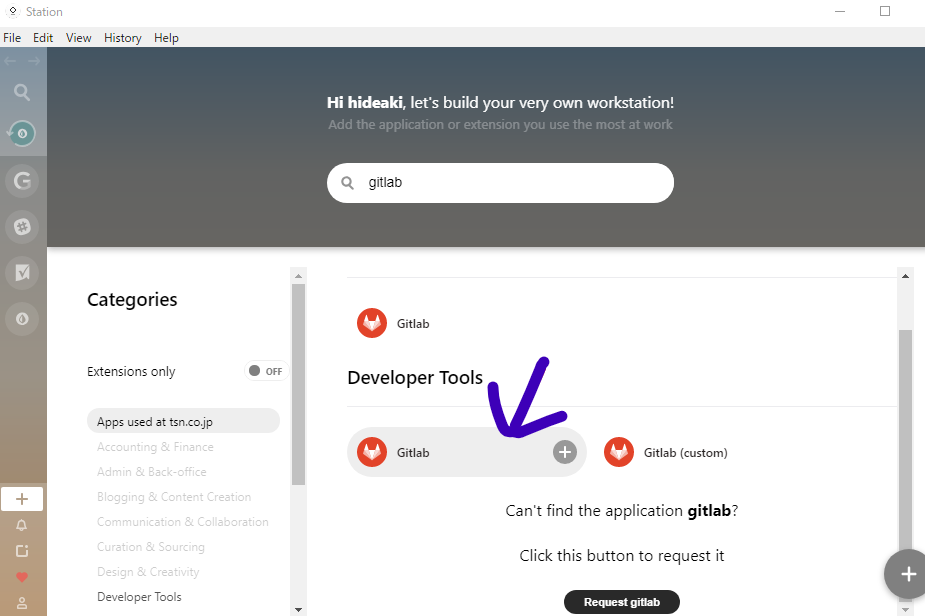Click the note icon in the sidebar
The height and width of the screenshot is (616, 925).
coord(22,551)
